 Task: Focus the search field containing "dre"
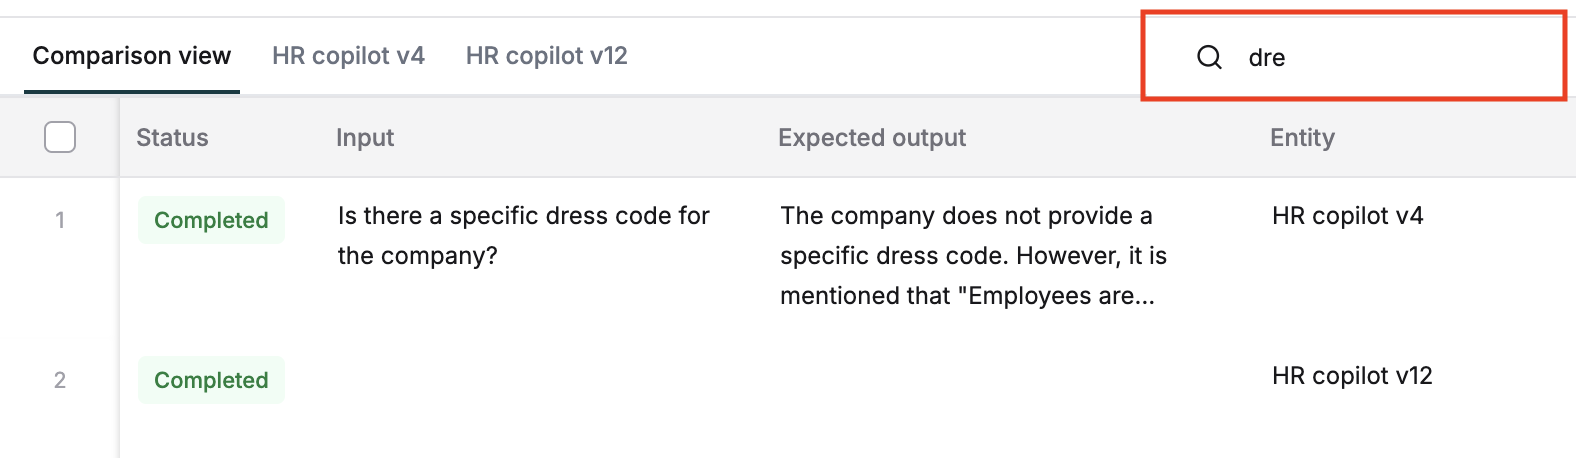pos(1354,57)
